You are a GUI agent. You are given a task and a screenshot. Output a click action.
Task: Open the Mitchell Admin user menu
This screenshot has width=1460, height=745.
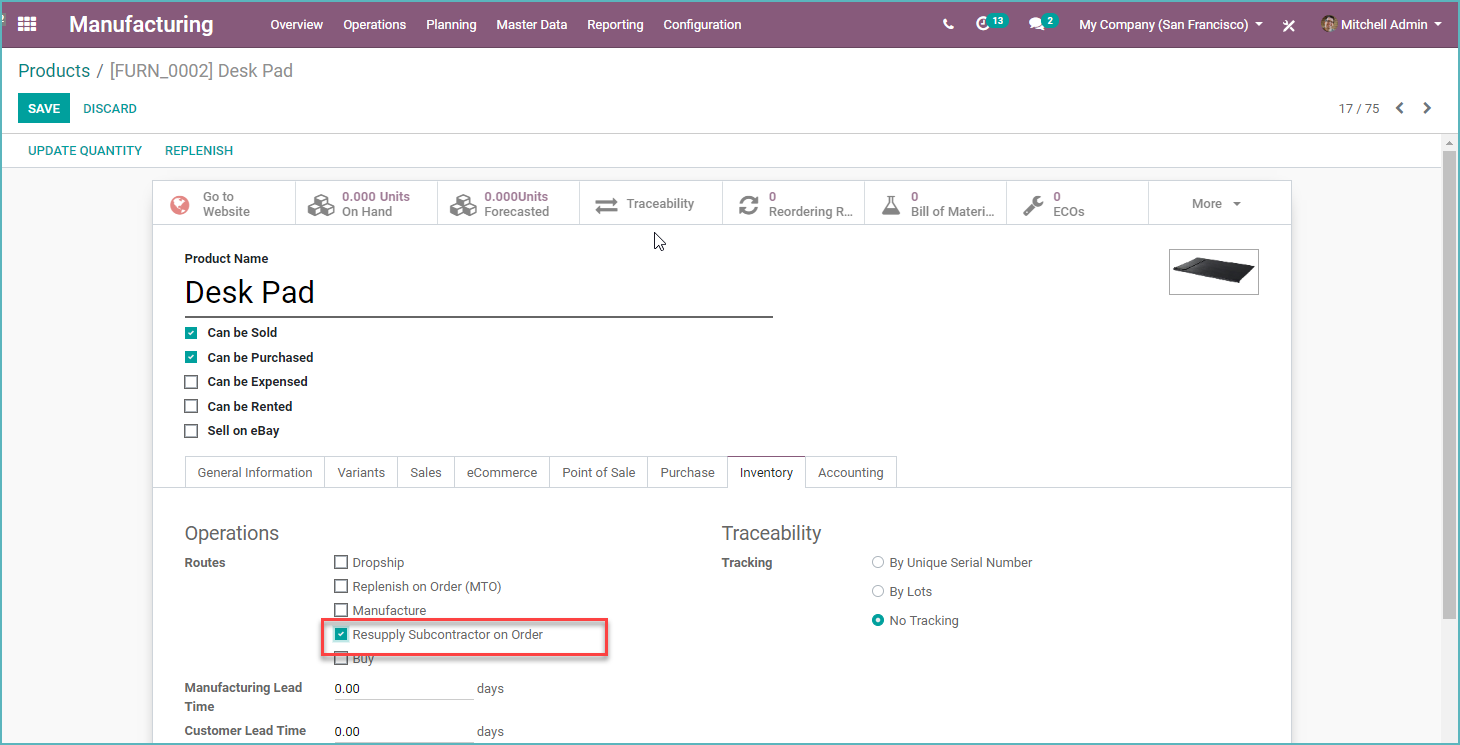coord(1382,24)
